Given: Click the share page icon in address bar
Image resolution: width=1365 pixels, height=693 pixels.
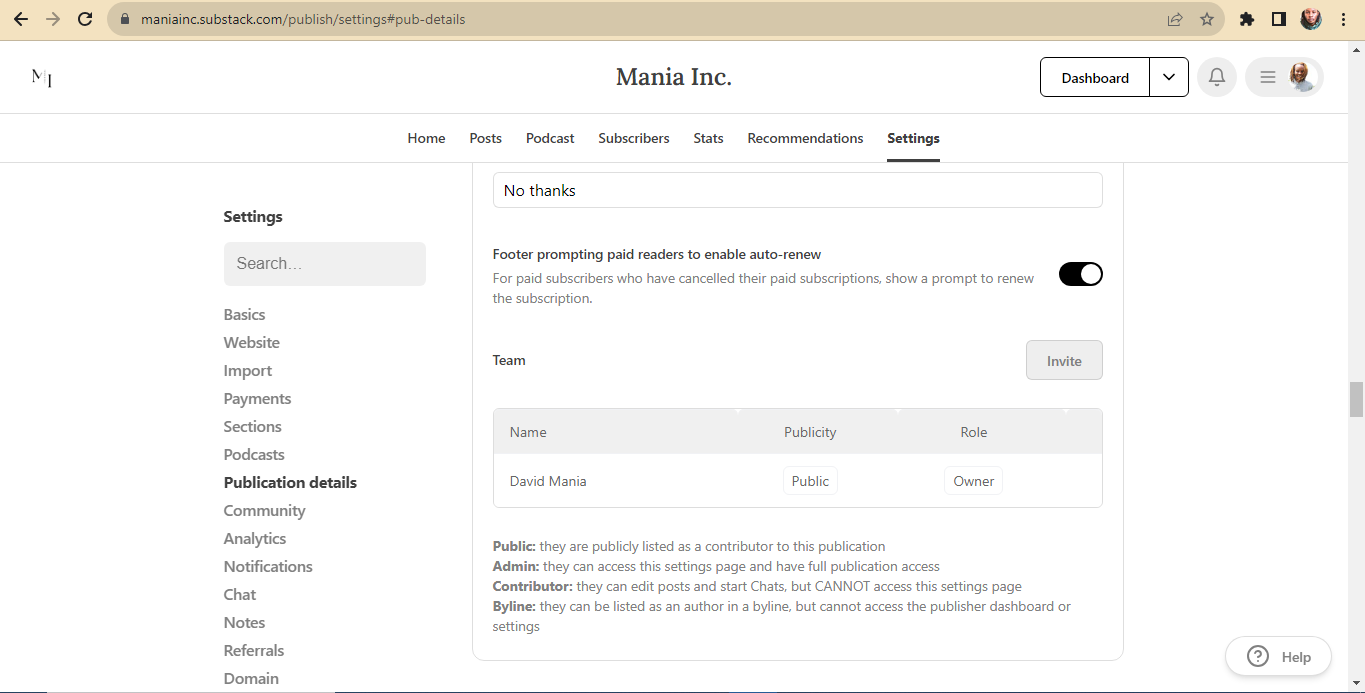Looking at the screenshot, I should point(1175,19).
